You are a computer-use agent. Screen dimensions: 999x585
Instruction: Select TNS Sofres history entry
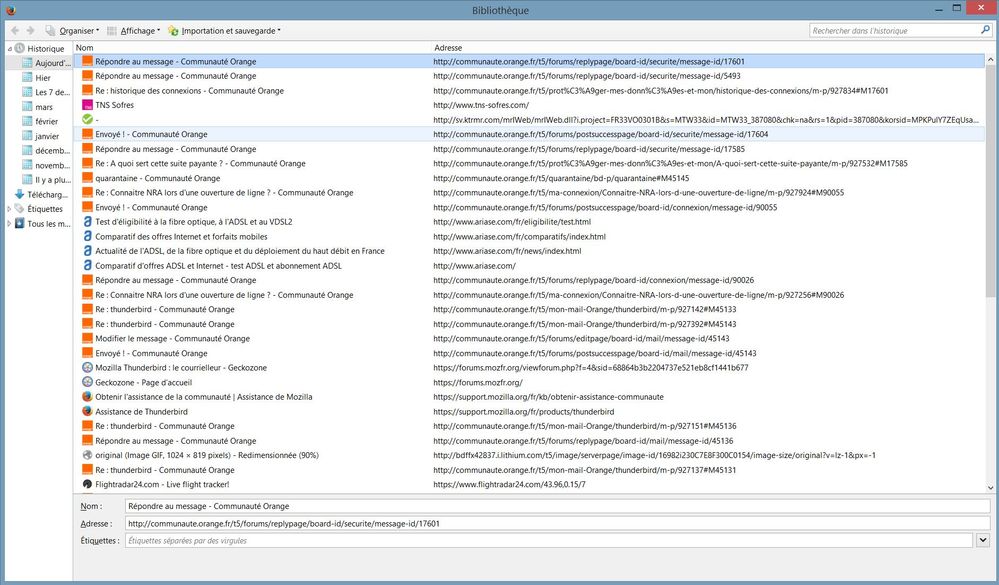529,105
